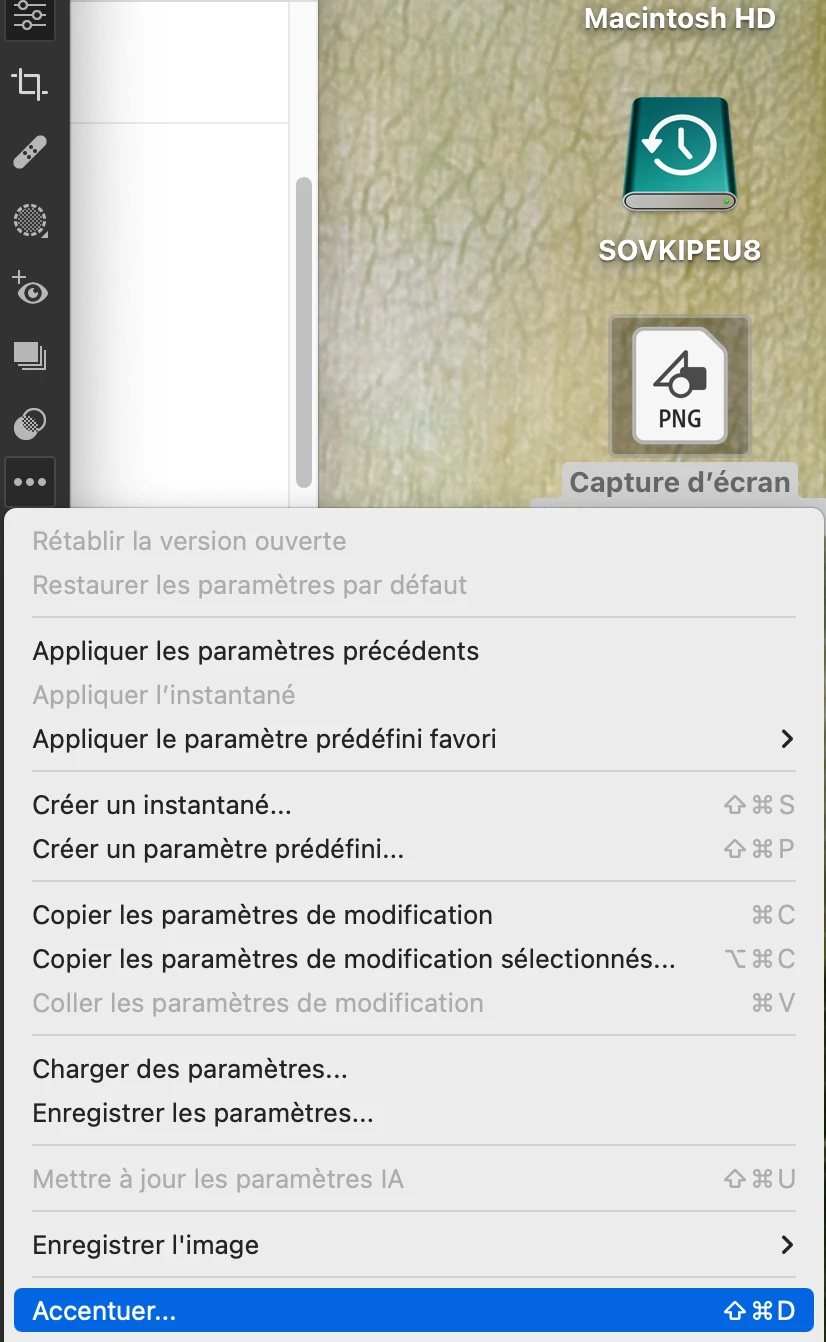Select the SOVKIPEU8 Time Machine drive icon
826x1342 pixels.
pyautogui.click(x=680, y=154)
